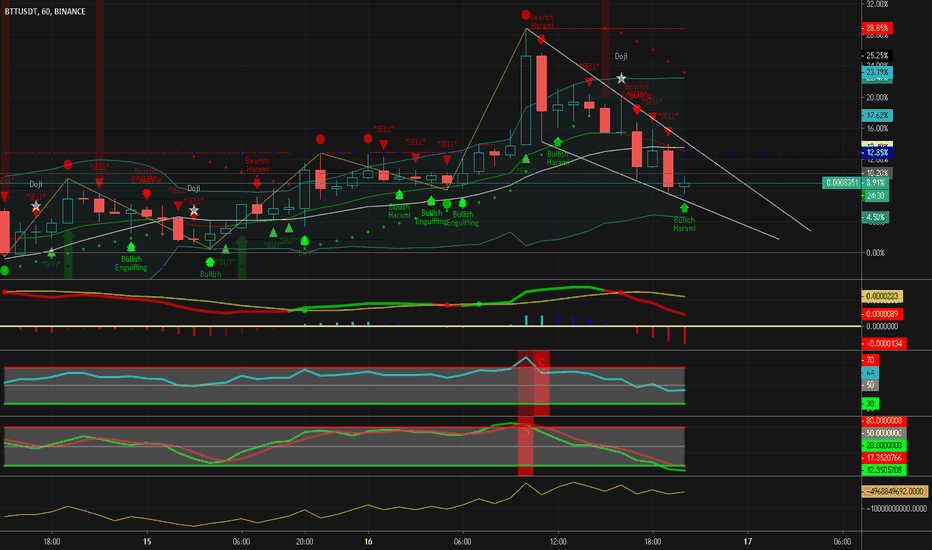The width and height of the screenshot is (932, 550).
Task: Click the cyan 23.19% price label
Action: tap(877, 73)
